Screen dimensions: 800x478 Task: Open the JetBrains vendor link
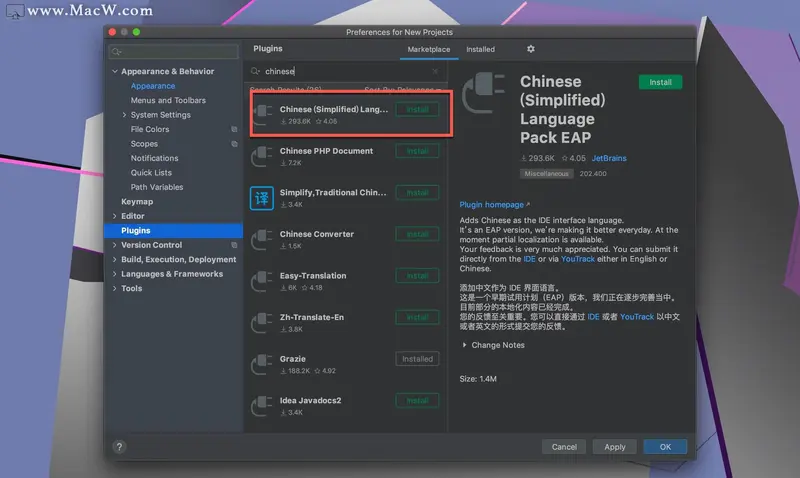tap(609, 158)
